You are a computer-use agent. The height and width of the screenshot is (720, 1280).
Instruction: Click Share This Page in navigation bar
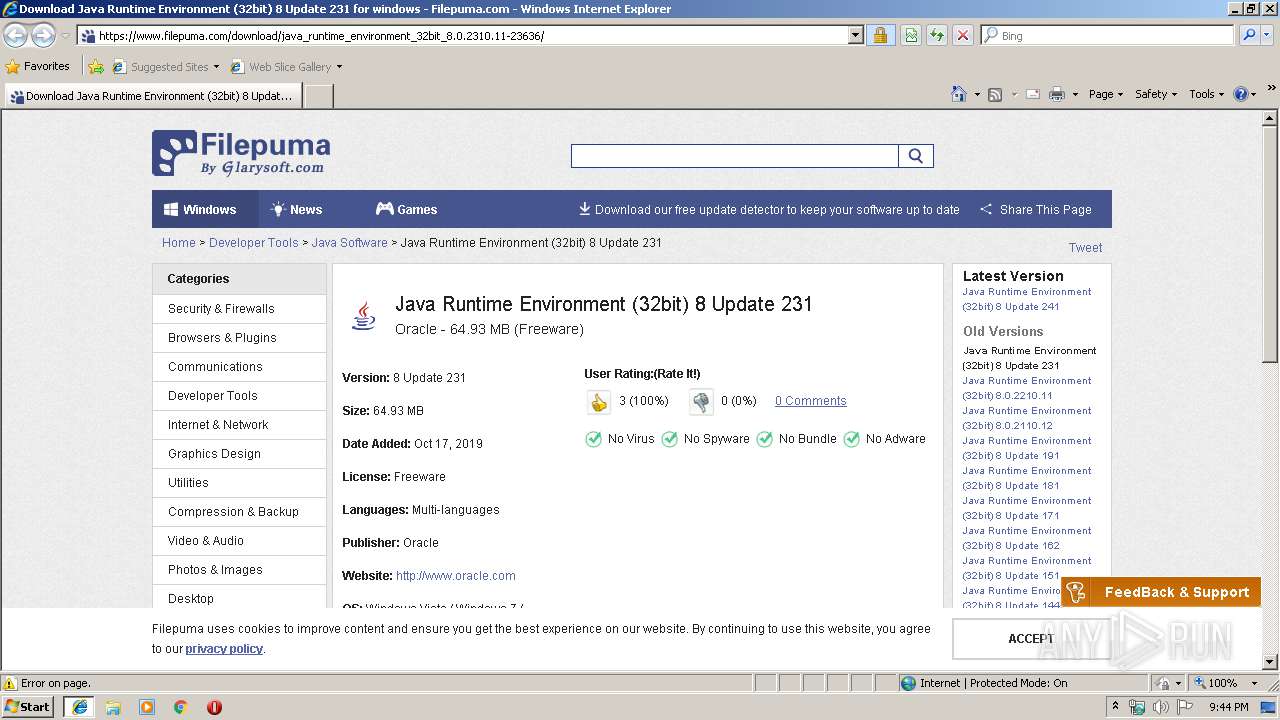(x=1035, y=209)
